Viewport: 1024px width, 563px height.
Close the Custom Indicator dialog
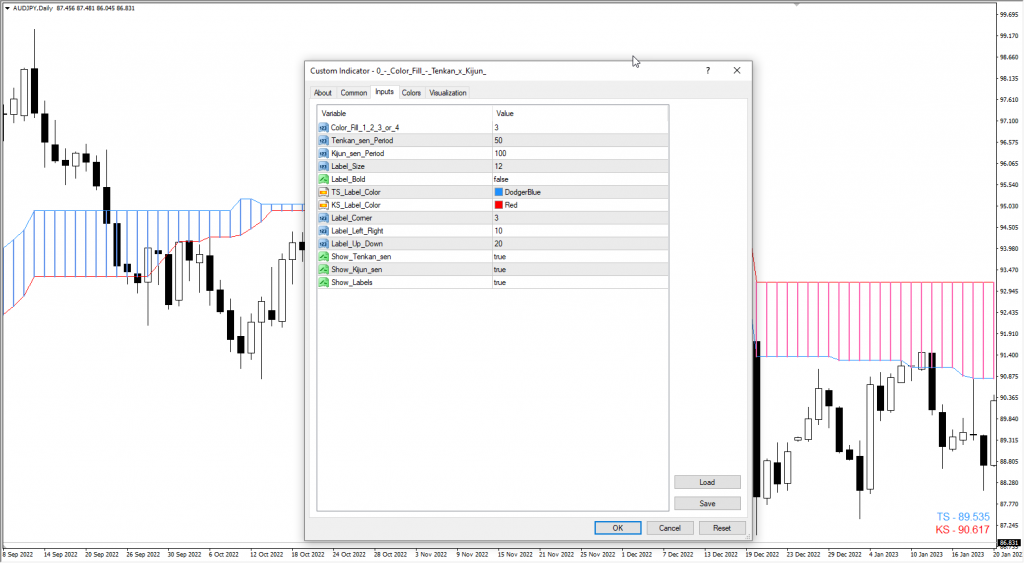(x=737, y=71)
